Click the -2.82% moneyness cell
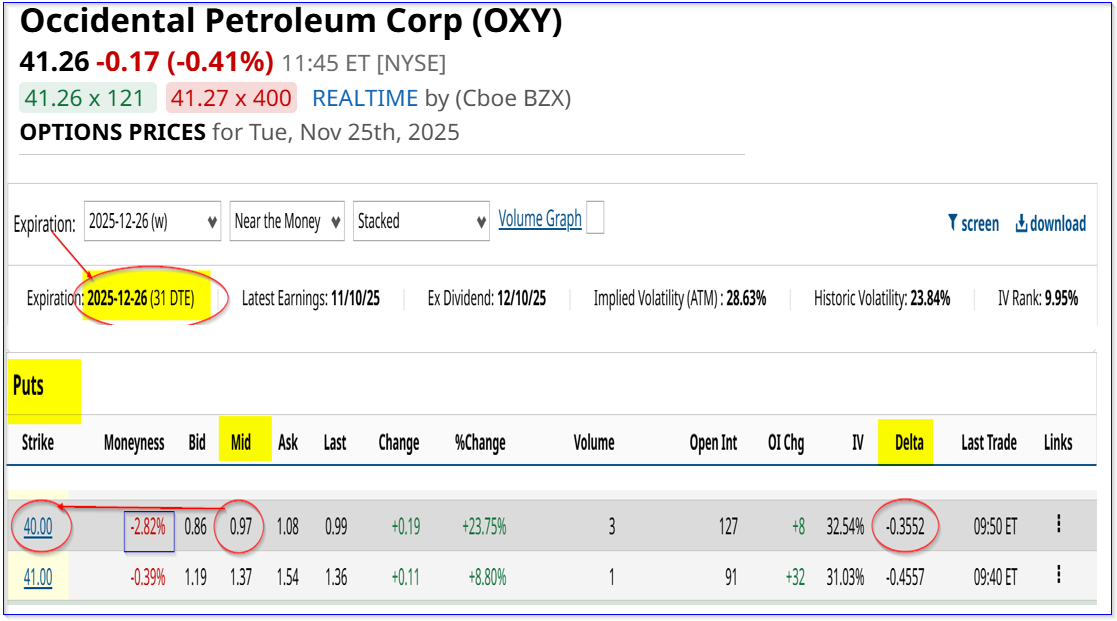 [x=150, y=526]
